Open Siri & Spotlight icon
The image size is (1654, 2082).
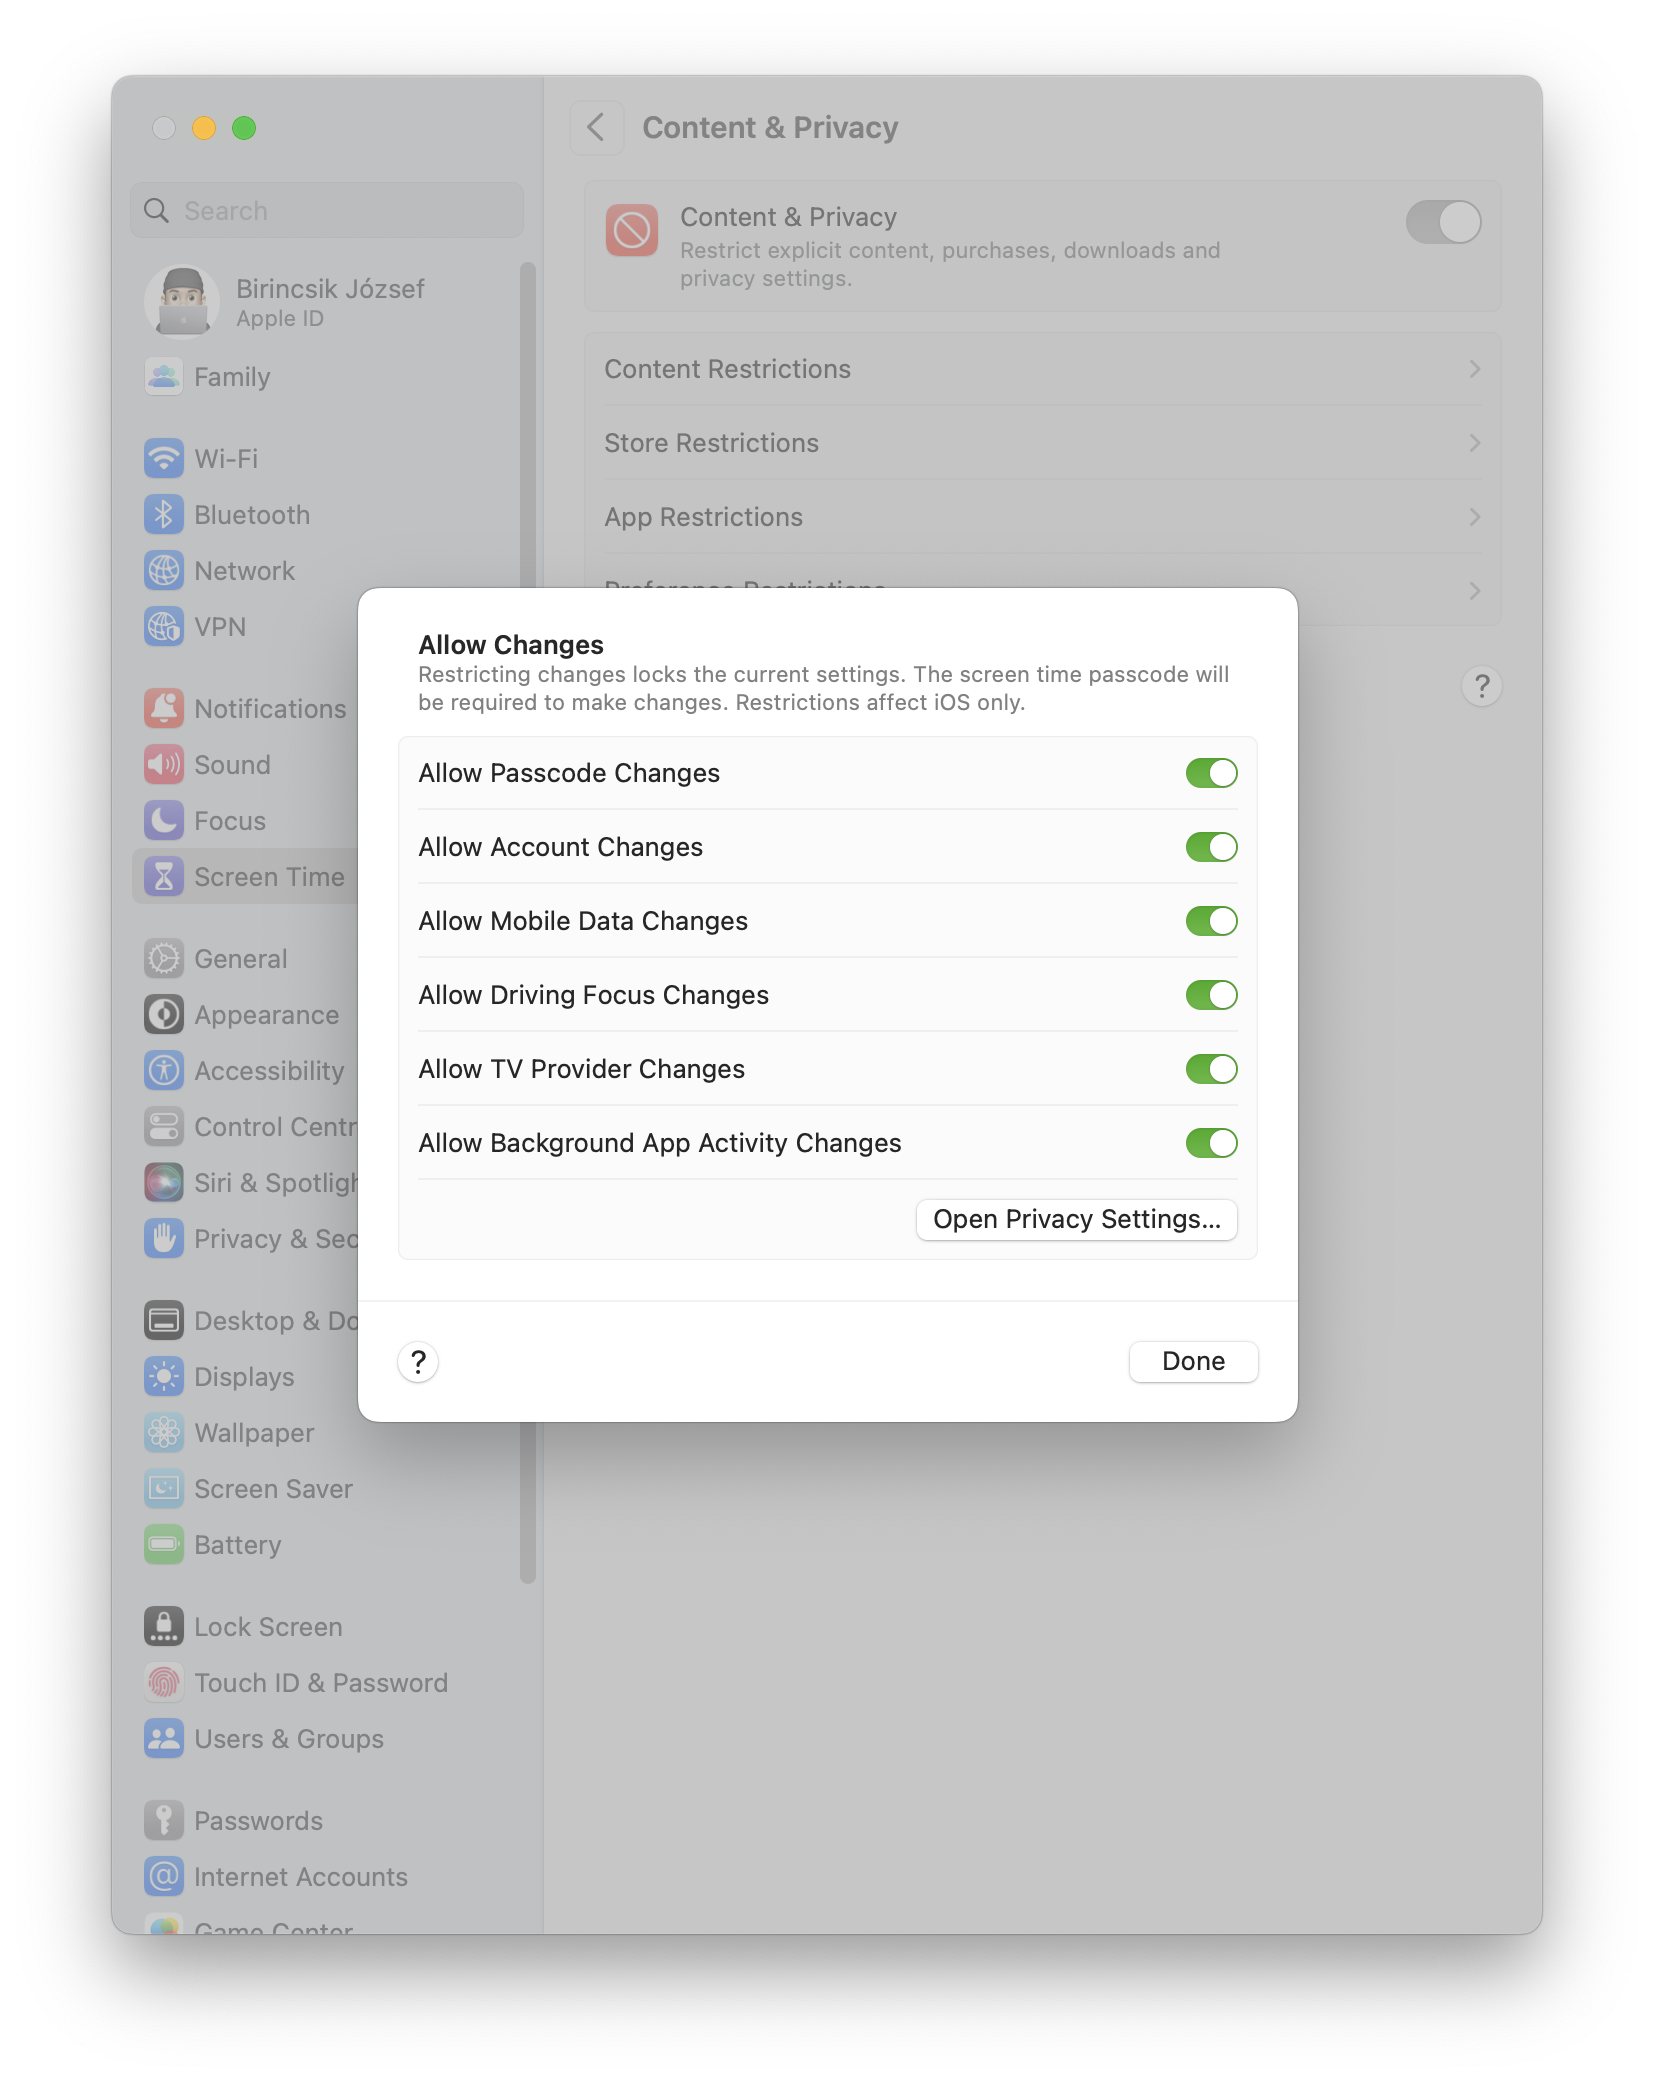[164, 1183]
